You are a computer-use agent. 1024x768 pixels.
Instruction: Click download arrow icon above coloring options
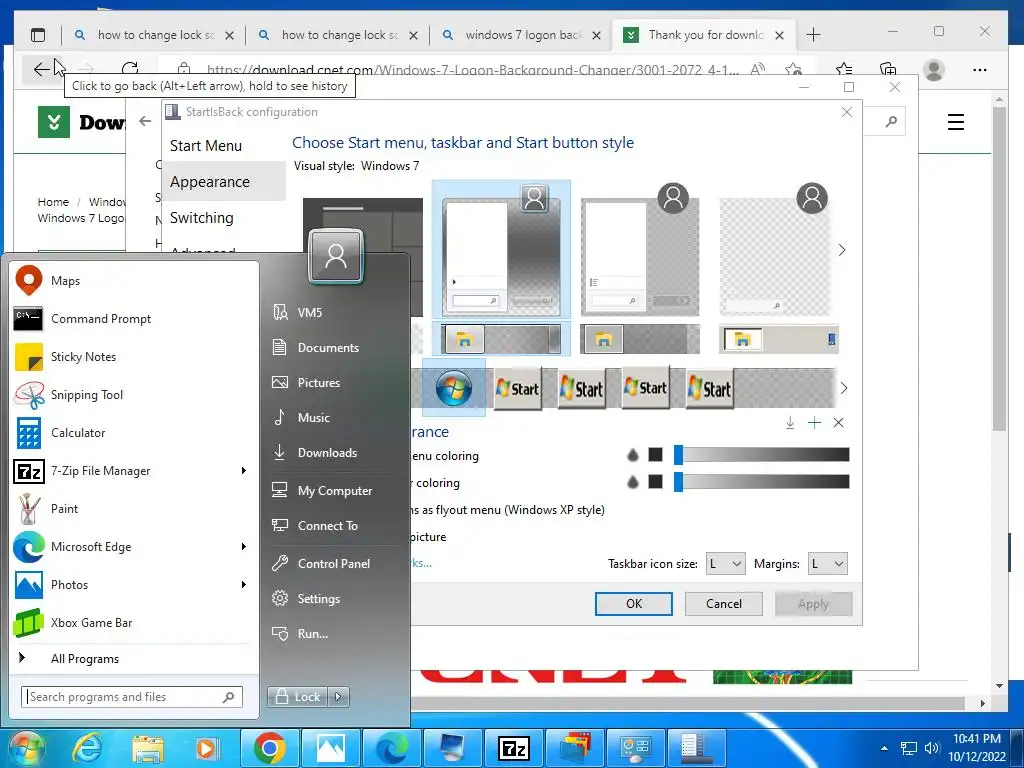click(790, 423)
